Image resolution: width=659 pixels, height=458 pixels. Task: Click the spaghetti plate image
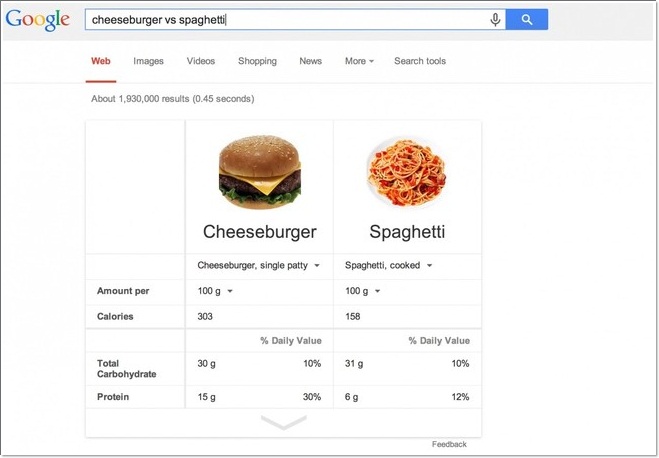tap(406, 172)
